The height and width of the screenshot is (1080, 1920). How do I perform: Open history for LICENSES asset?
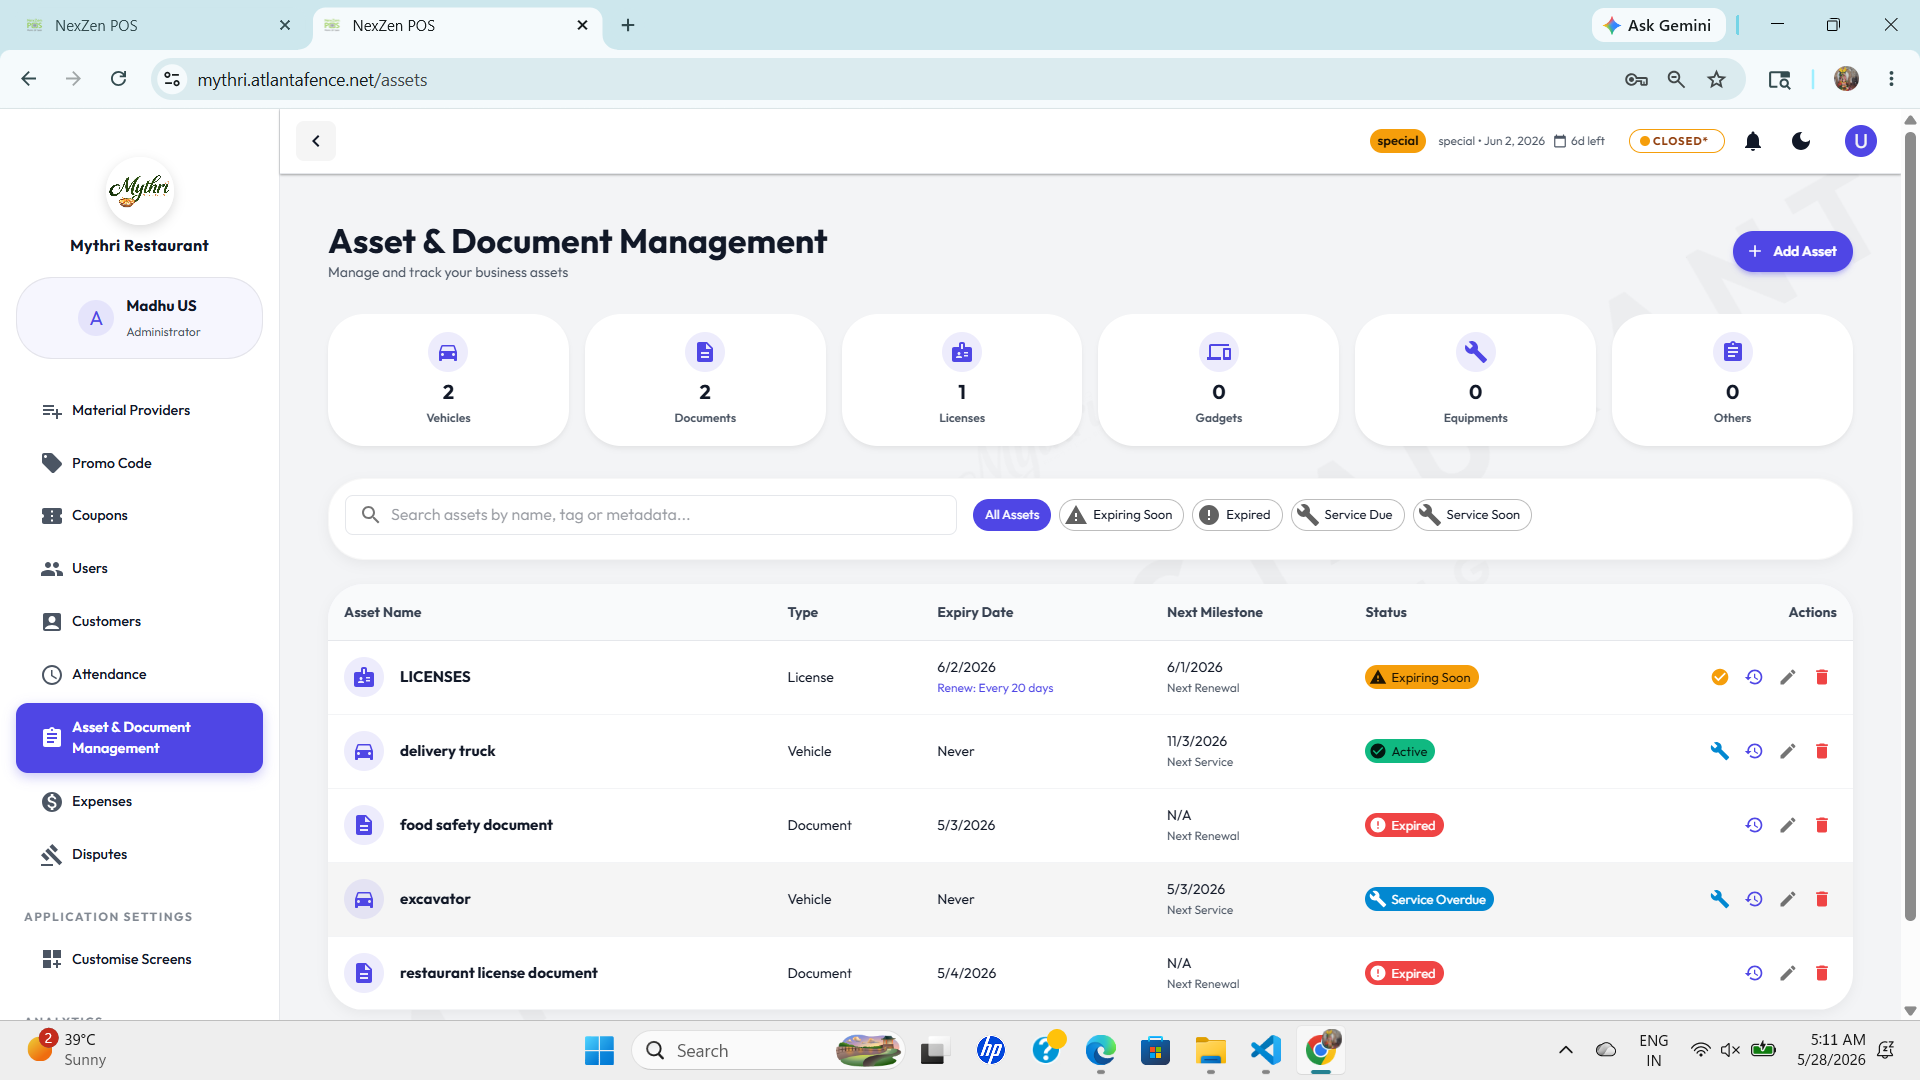tap(1754, 677)
